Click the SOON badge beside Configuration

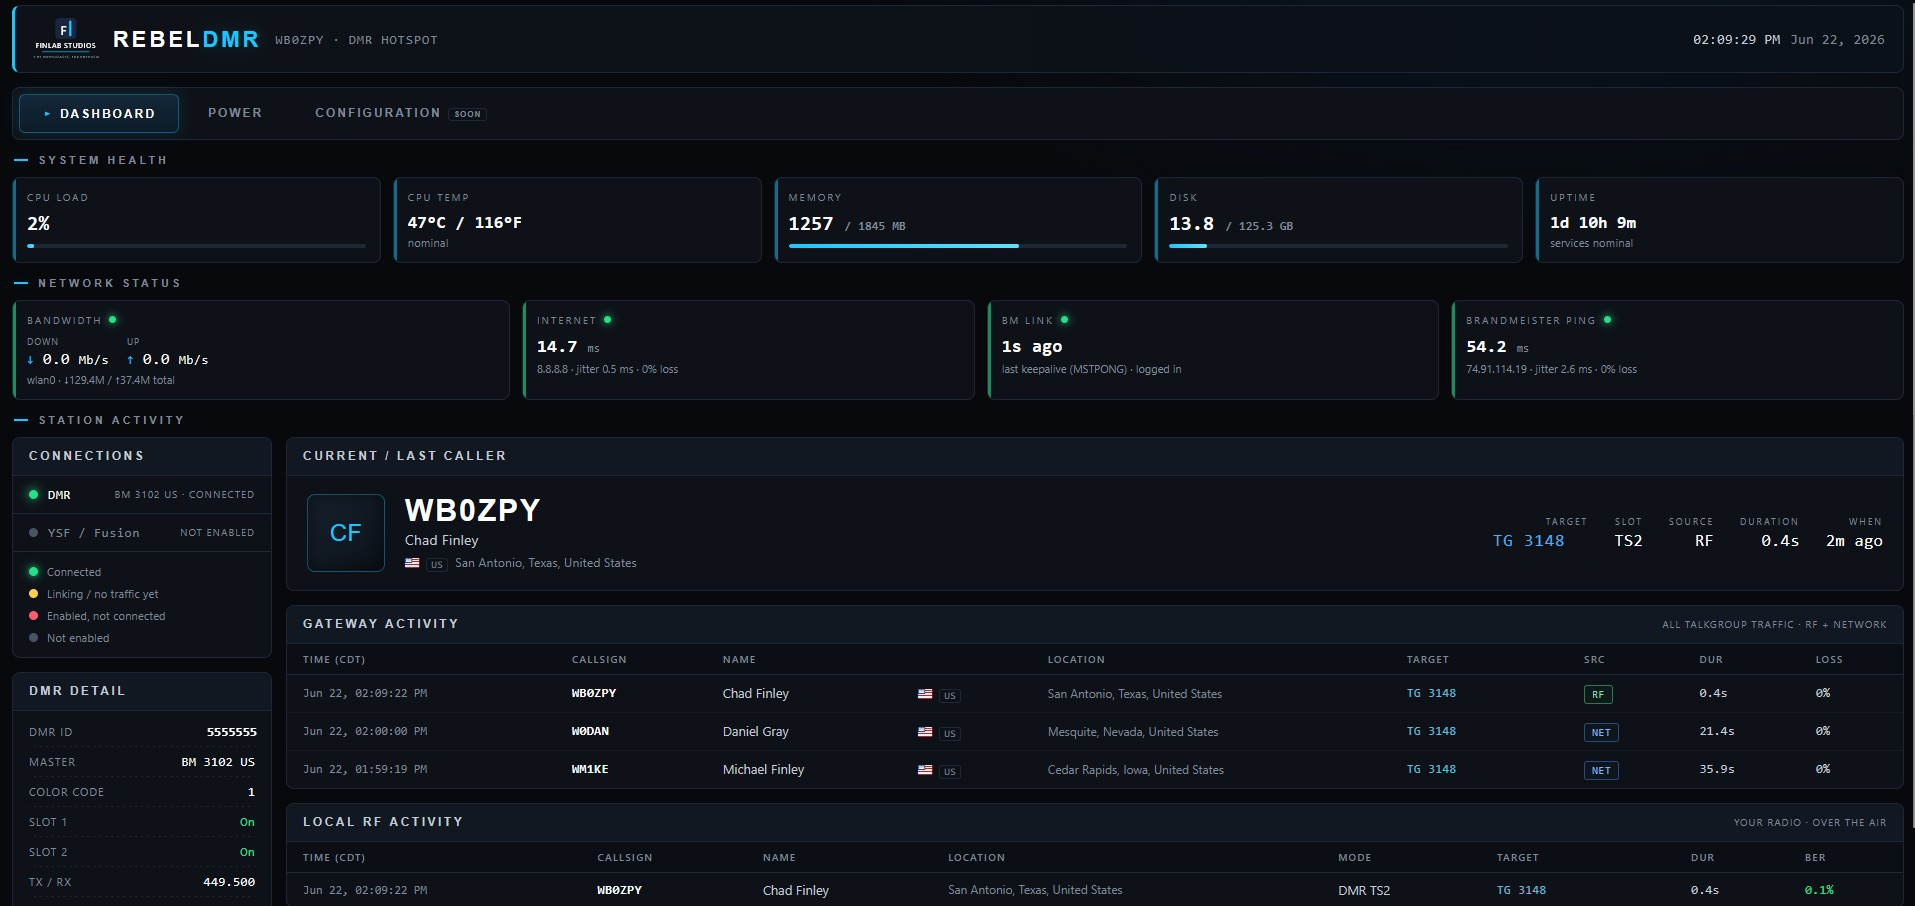[x=467, y=114]
